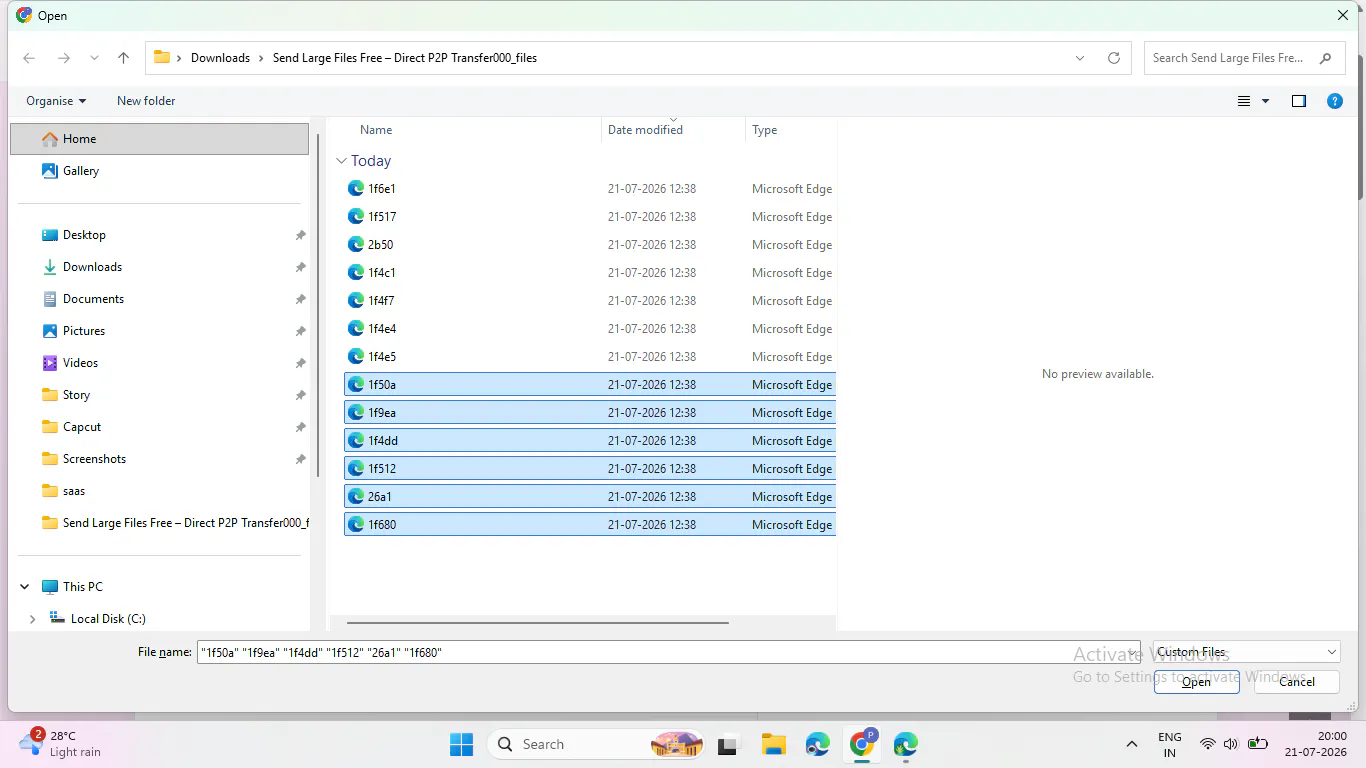1366x768 pixels.
Task: Open the help question mark icon
Action: (x=1334, y=101)
